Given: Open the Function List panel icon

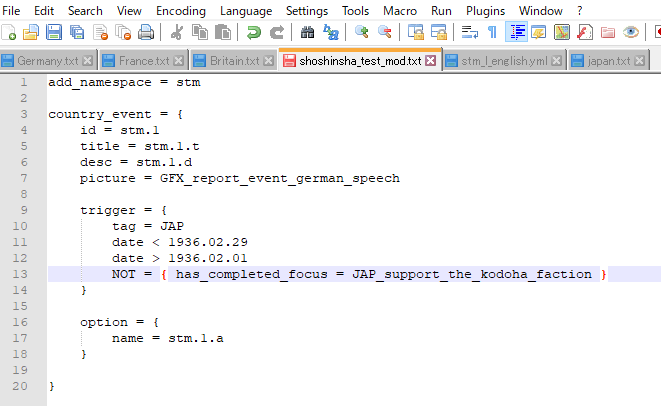Looking at the screenshot, I should 585,32.
